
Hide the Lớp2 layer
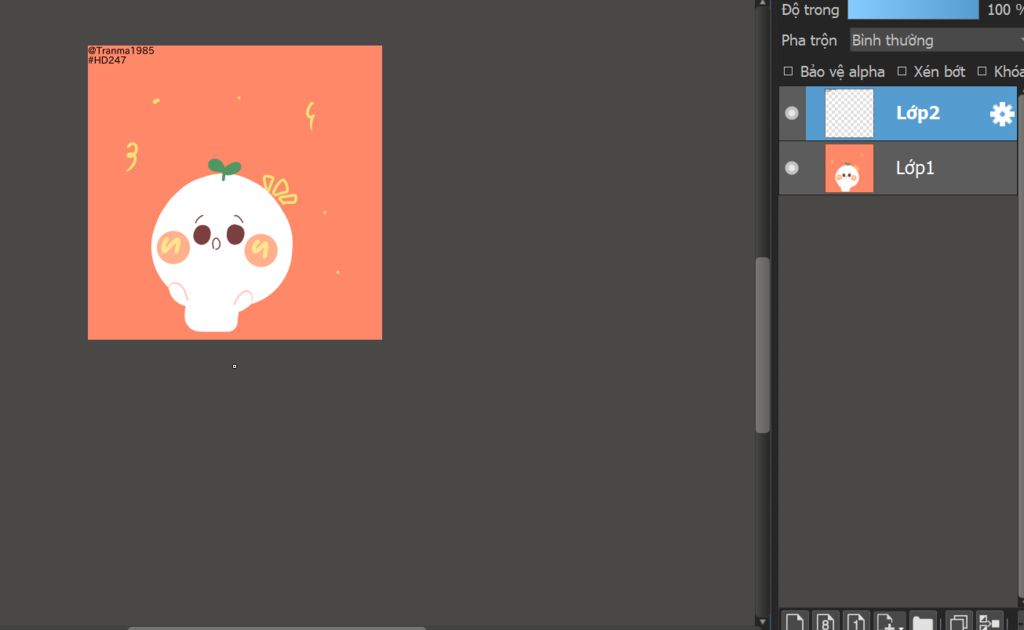(792, 113)
